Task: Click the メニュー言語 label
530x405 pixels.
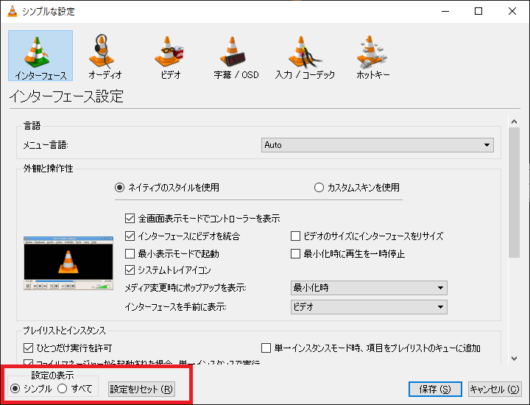Action: 45,145
